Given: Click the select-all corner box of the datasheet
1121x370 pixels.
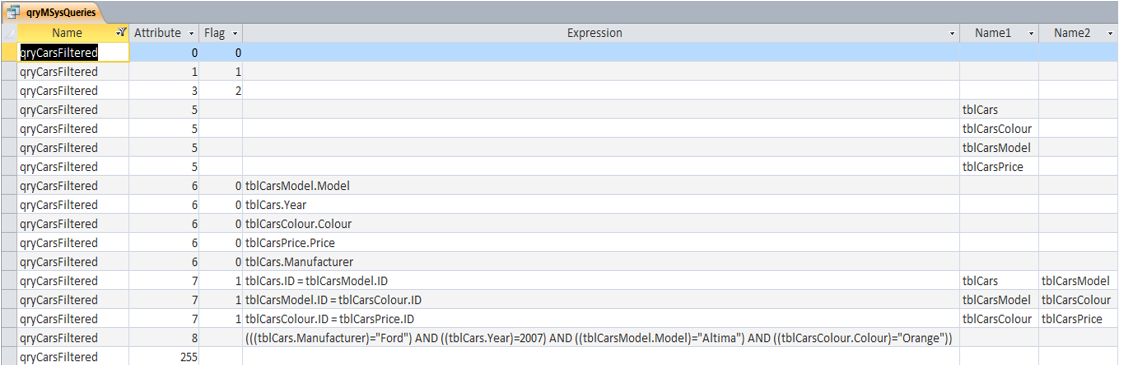Looking at the screenshot, I should click(x=9, y=33).
